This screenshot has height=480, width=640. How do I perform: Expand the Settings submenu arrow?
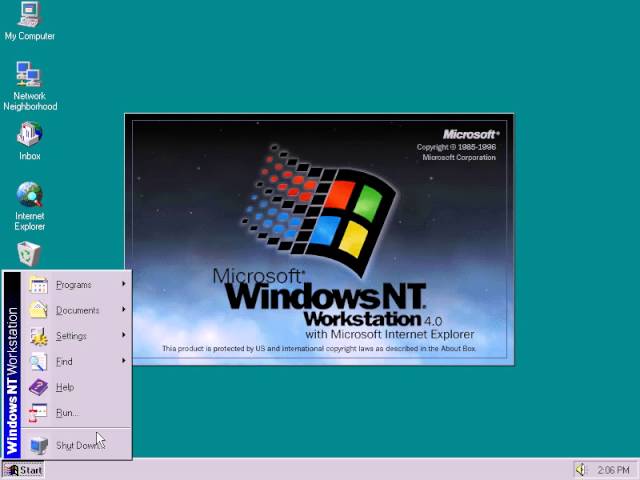click(x=124, y=335)
